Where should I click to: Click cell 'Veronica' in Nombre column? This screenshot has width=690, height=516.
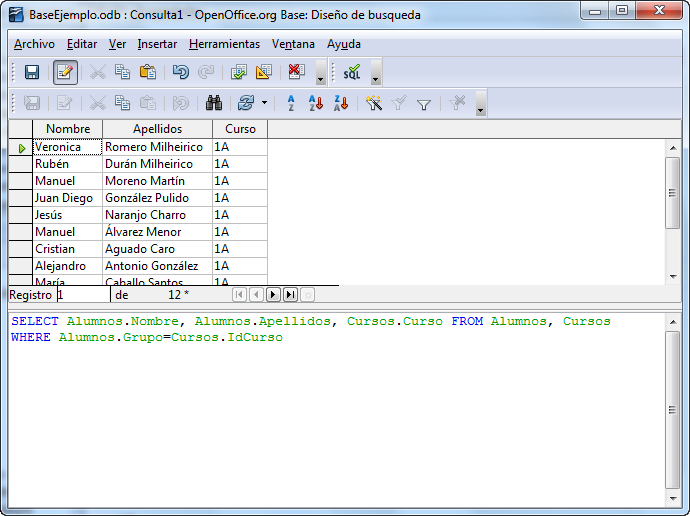coord(68,147)
